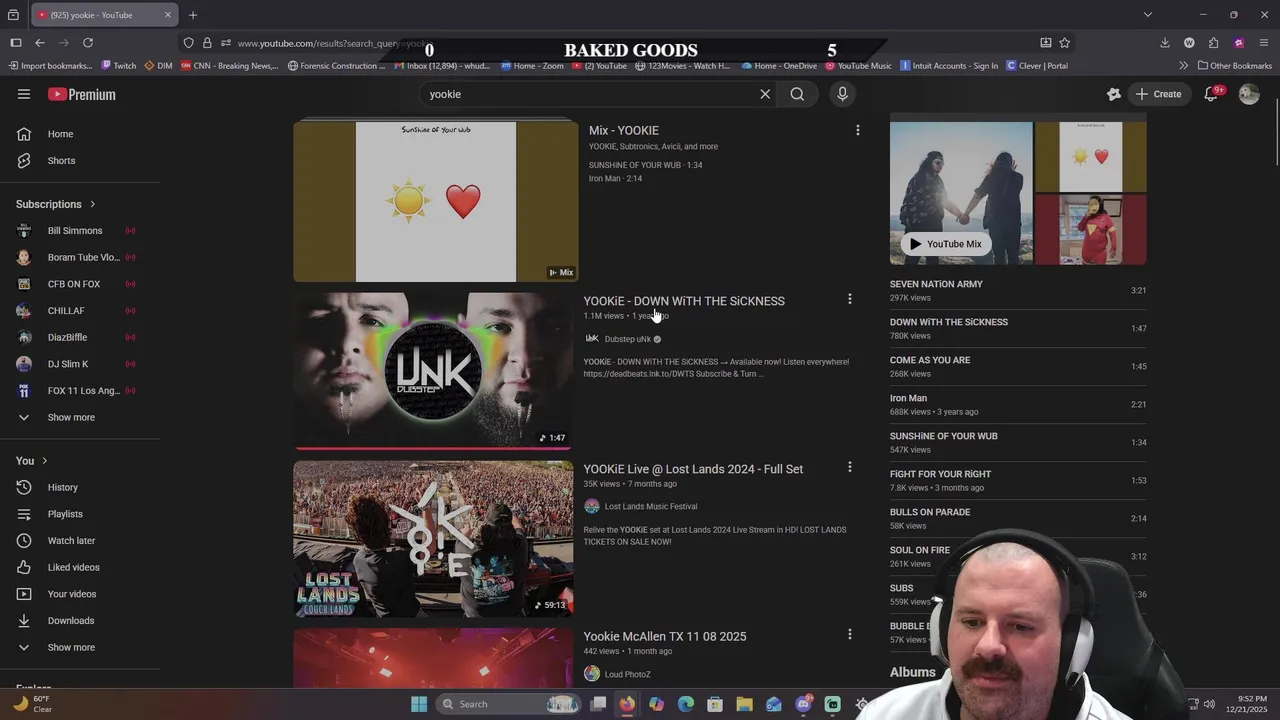Click the taskbar Search box
Screen dimensions: 1280x720
(x=510, y=704)
